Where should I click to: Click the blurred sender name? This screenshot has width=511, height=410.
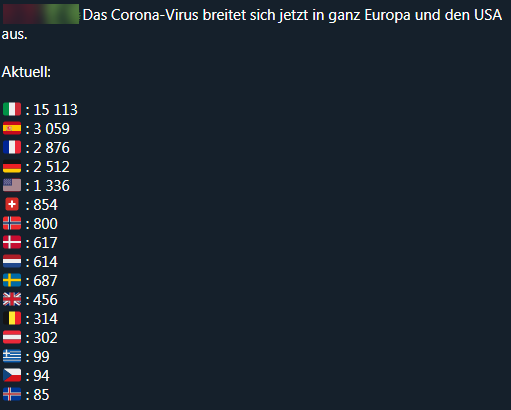click(x=41, y=14)
